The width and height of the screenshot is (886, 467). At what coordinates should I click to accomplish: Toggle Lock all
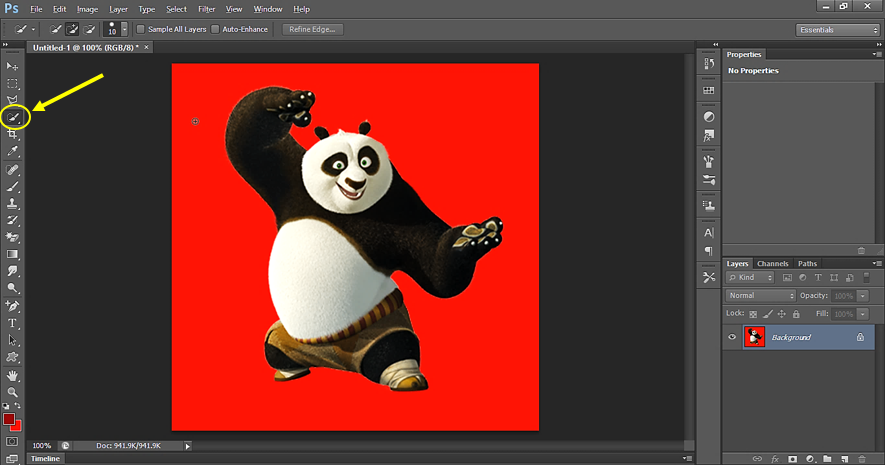click(796, 314)
